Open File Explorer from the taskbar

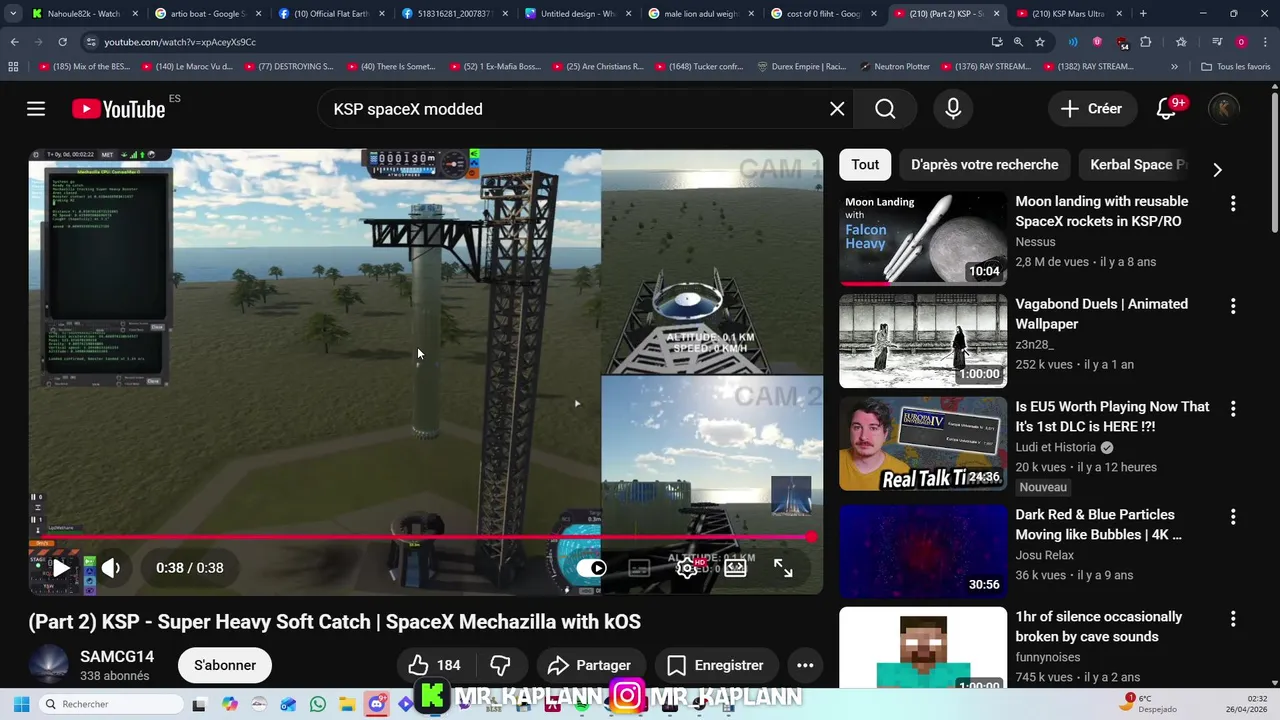pos(347,704)
